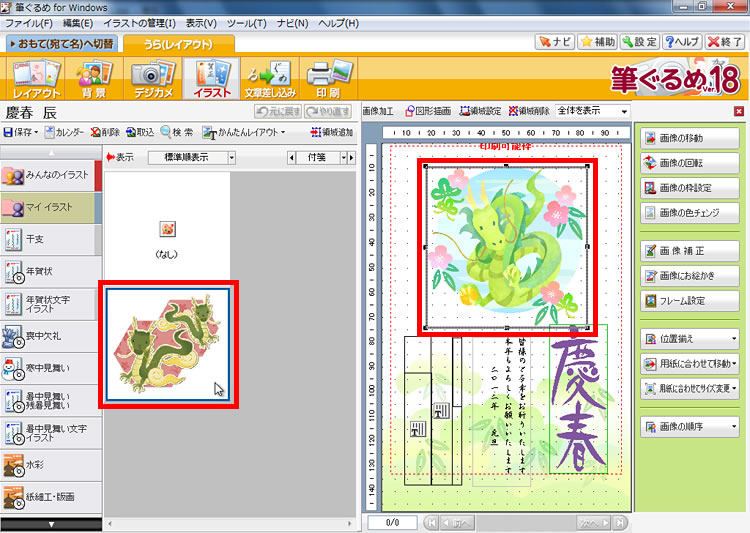This screenshot has width=750, height=533.
Task: Open the 印刷 print tool
Action: point(329,78)
